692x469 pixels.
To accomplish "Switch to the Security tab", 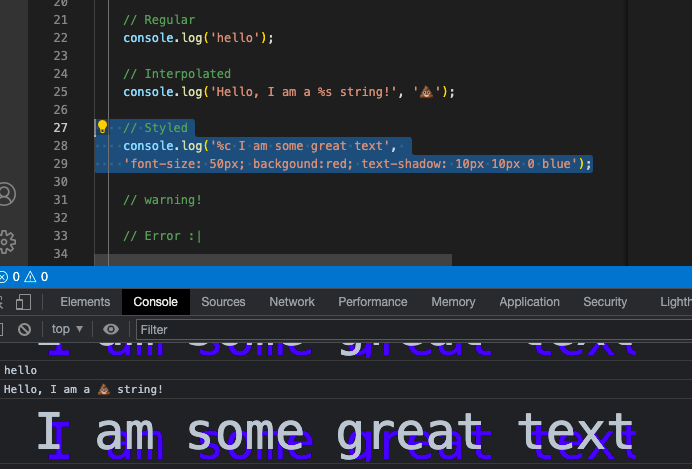I will pos(605,302).
